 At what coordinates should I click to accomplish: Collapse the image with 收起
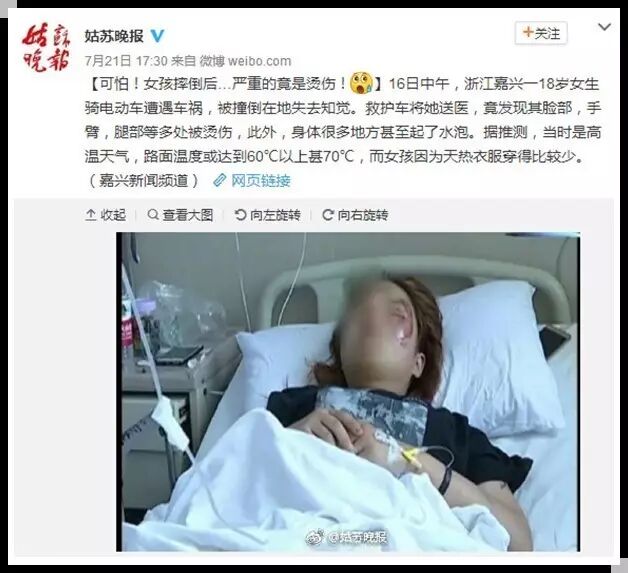click(x=105, y=215)
